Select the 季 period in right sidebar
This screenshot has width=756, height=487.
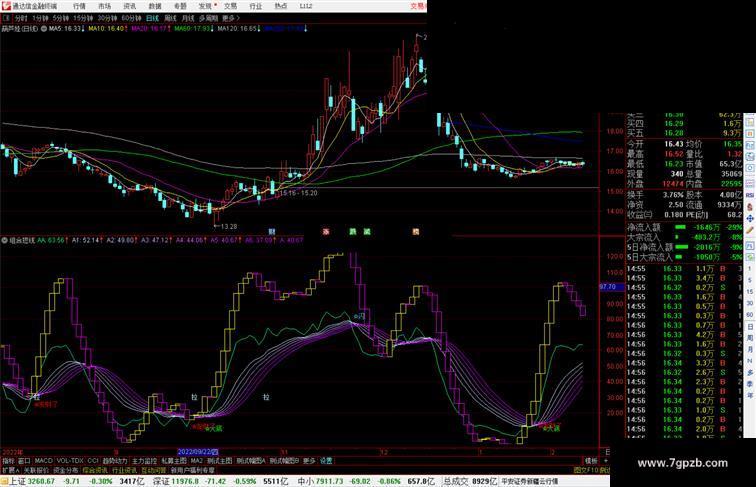(750, 384)
